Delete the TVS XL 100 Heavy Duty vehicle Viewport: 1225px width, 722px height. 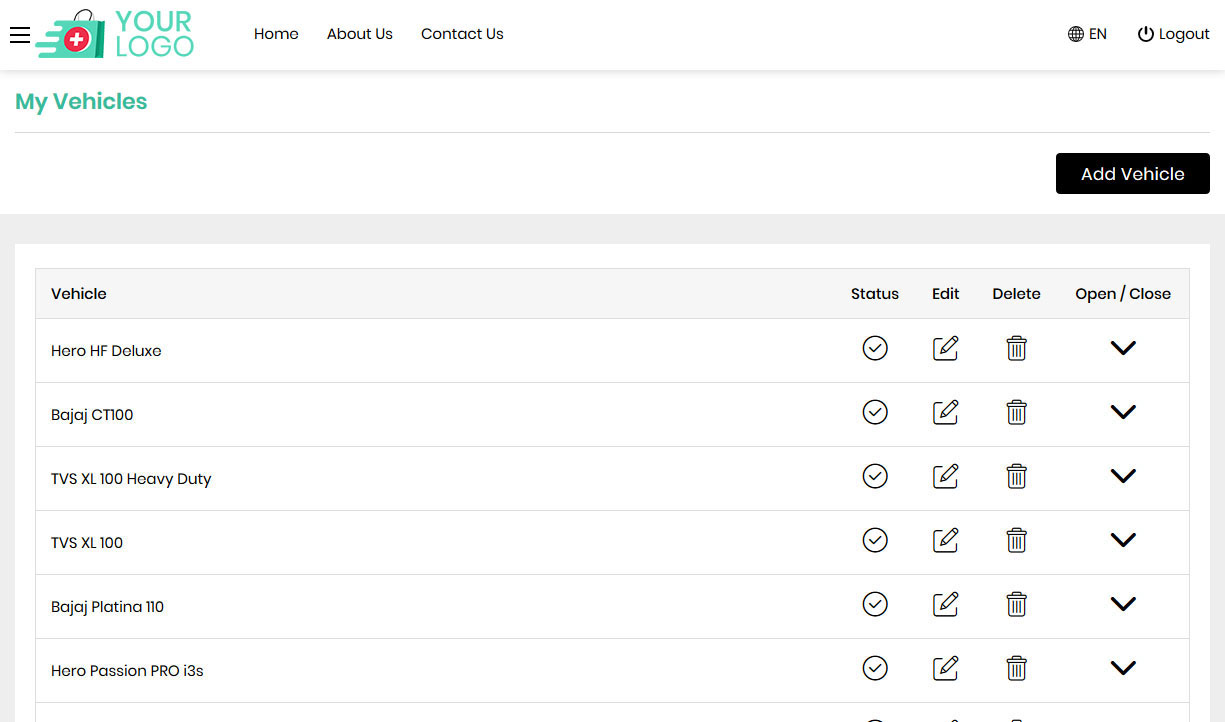(x=1016, y=476)
